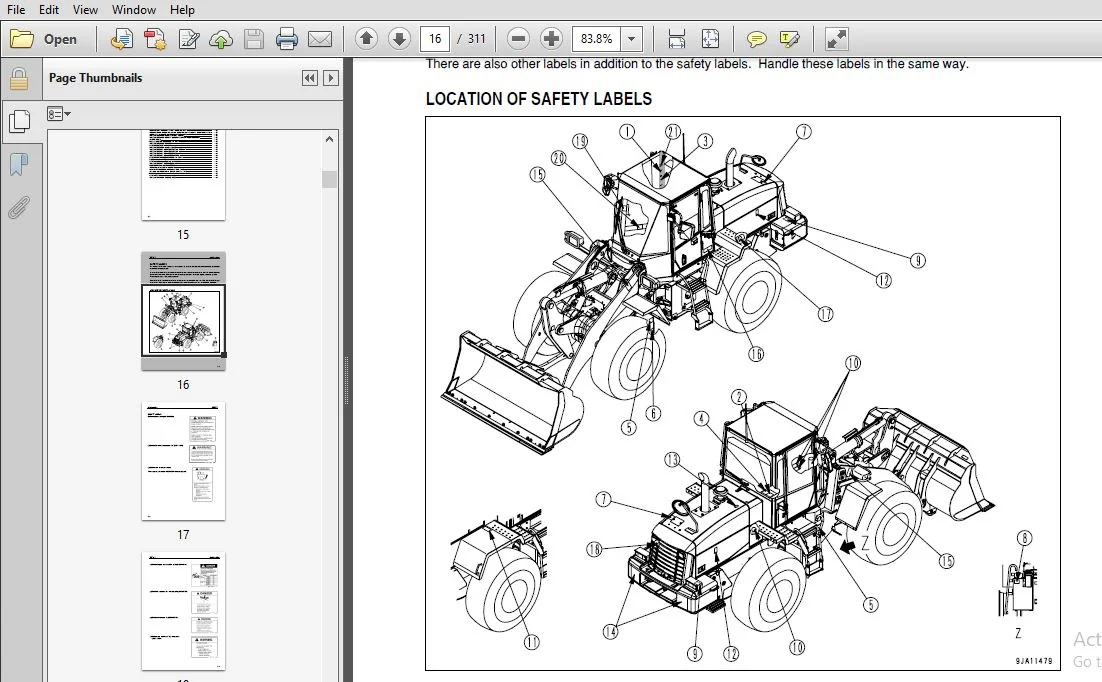Open the Edit menu
The height and width of the screenshot is (682, 1102).
48,10
